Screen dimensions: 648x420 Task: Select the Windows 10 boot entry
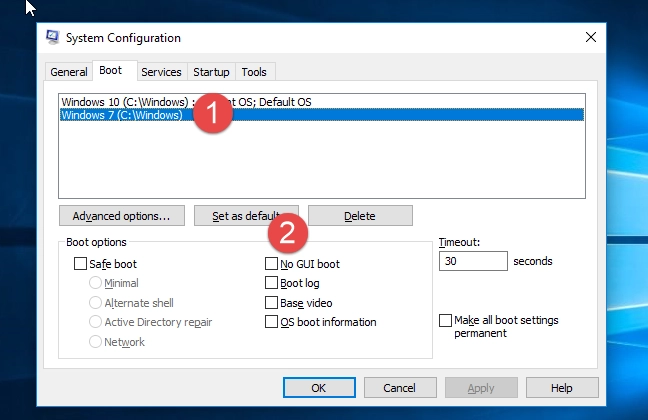[322, 102]
